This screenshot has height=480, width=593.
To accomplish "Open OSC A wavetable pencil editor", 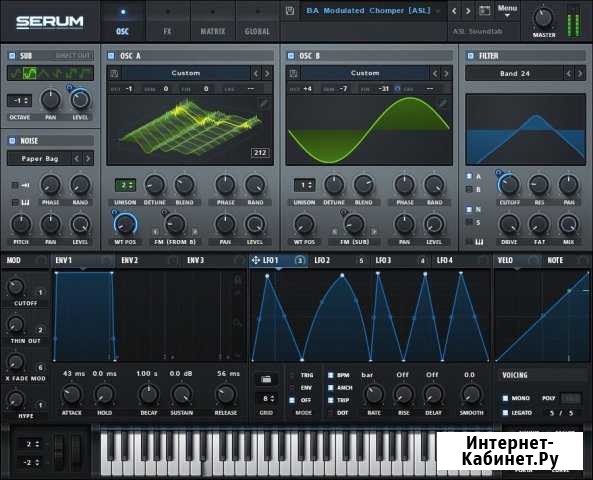I will coord(263,103).
